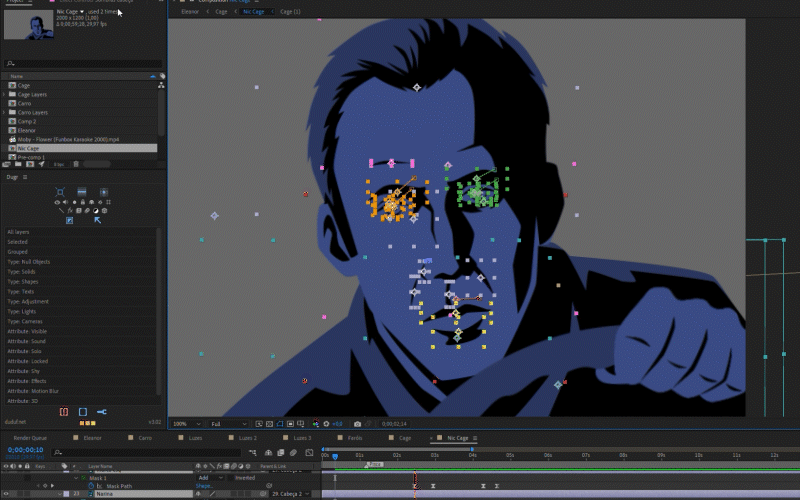Open the mask mode Add dropdown
Image resolution: width=800 pixels, height=500 pixels.
click(x=211, y=478)
